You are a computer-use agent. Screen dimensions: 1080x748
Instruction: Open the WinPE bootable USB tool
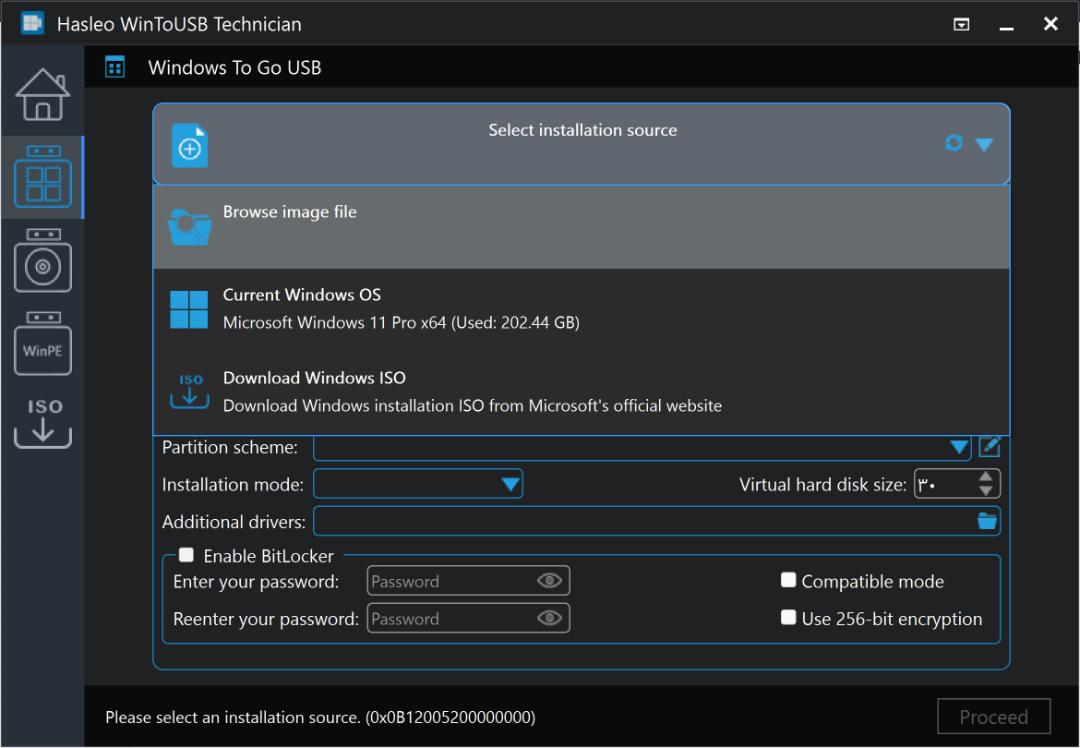click(x=43, y=343)
